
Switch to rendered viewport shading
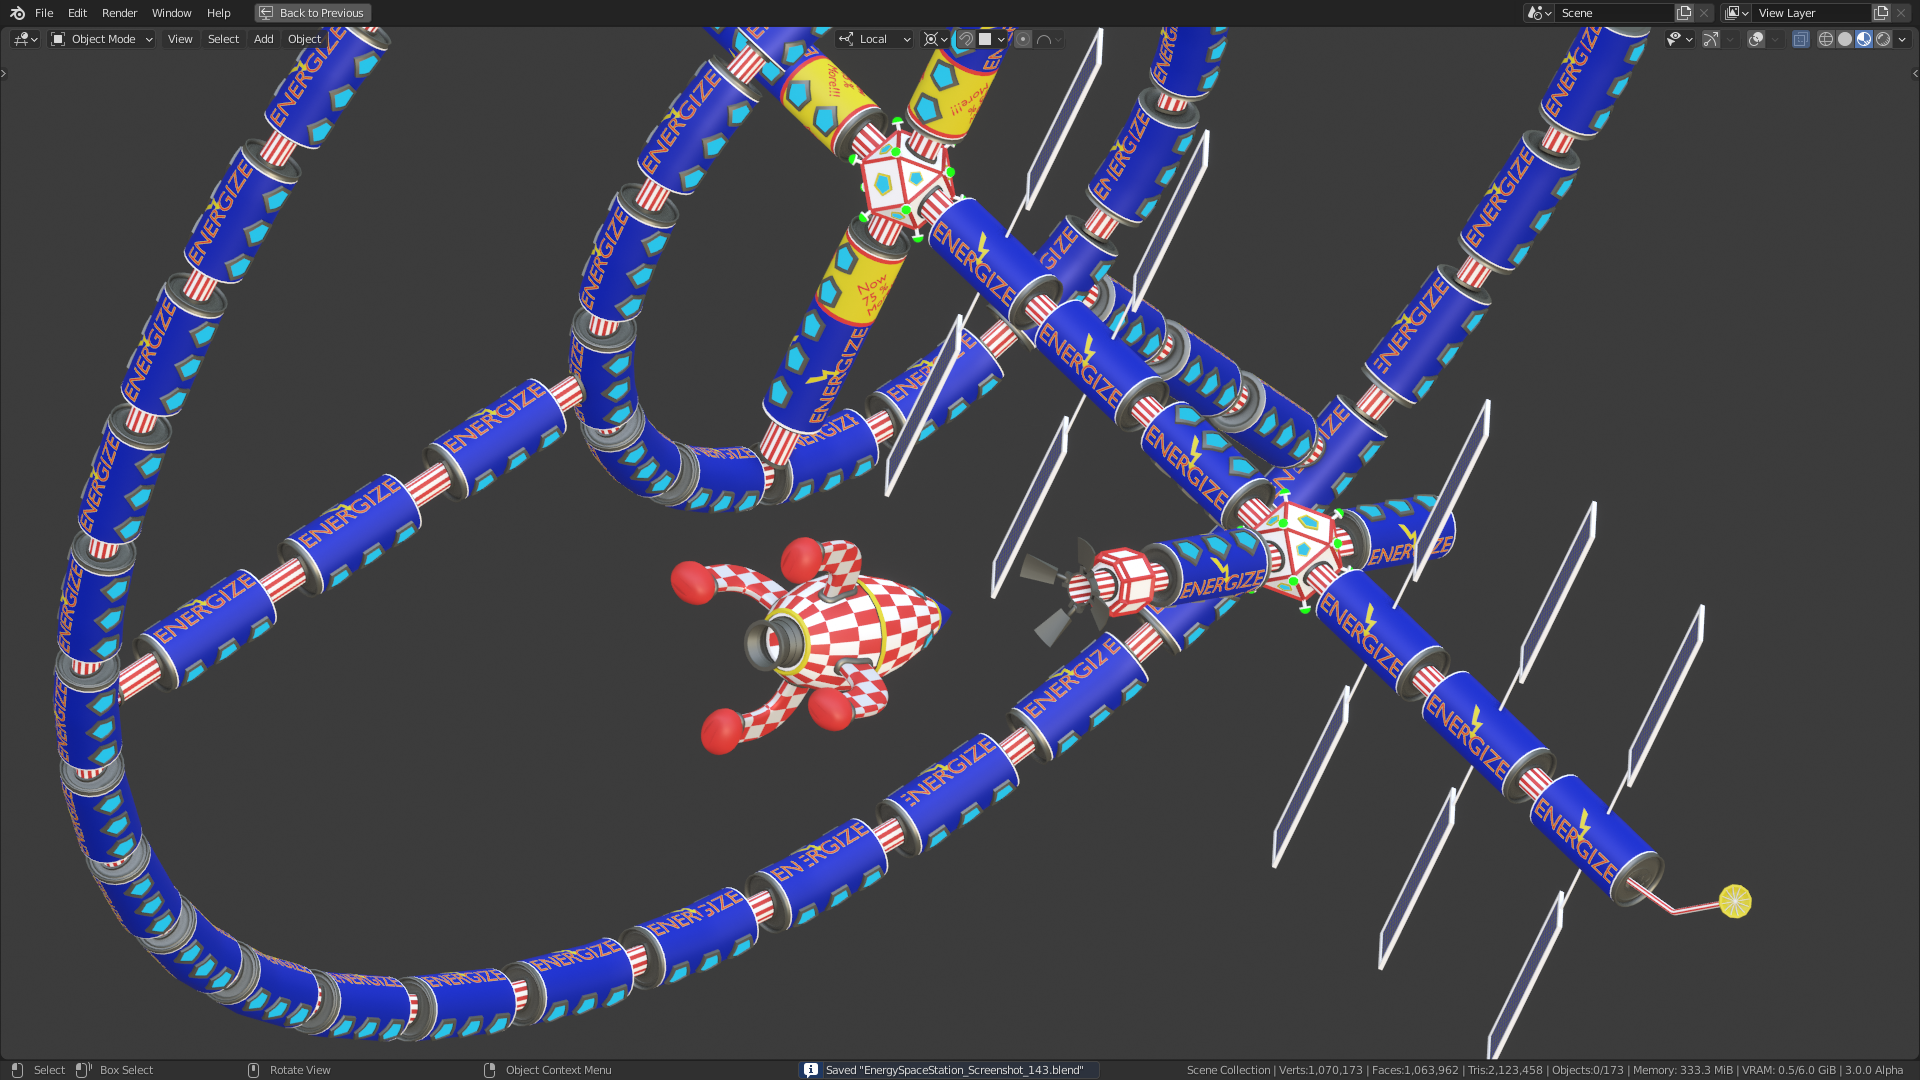[1883, 39]
